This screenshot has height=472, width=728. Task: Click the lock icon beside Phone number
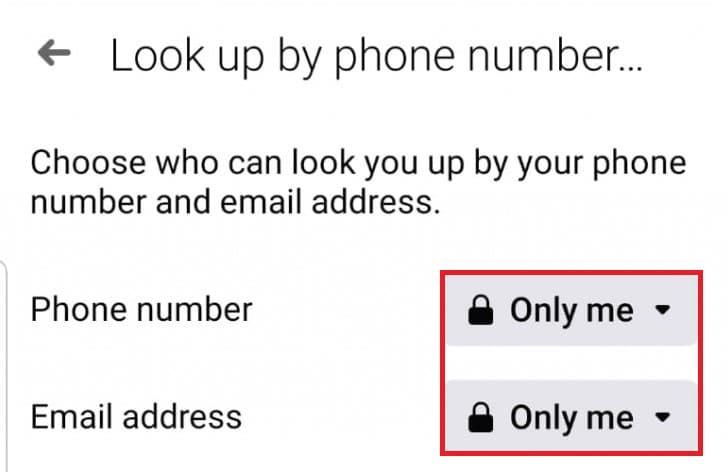(x=482, y=312)
